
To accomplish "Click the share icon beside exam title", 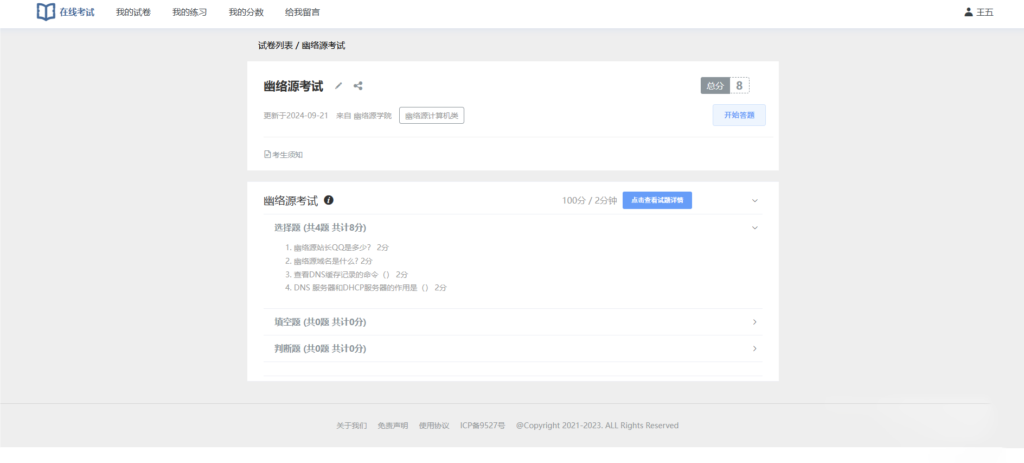I will pos(358,86).
